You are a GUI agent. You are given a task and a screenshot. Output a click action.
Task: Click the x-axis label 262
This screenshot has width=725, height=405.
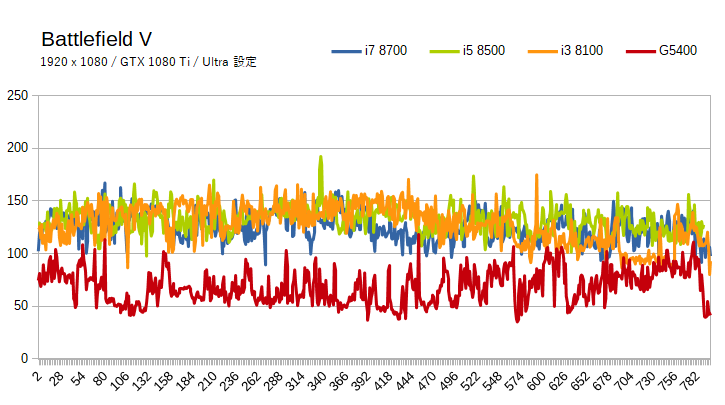pyautogui.click(x=250, y=381)
